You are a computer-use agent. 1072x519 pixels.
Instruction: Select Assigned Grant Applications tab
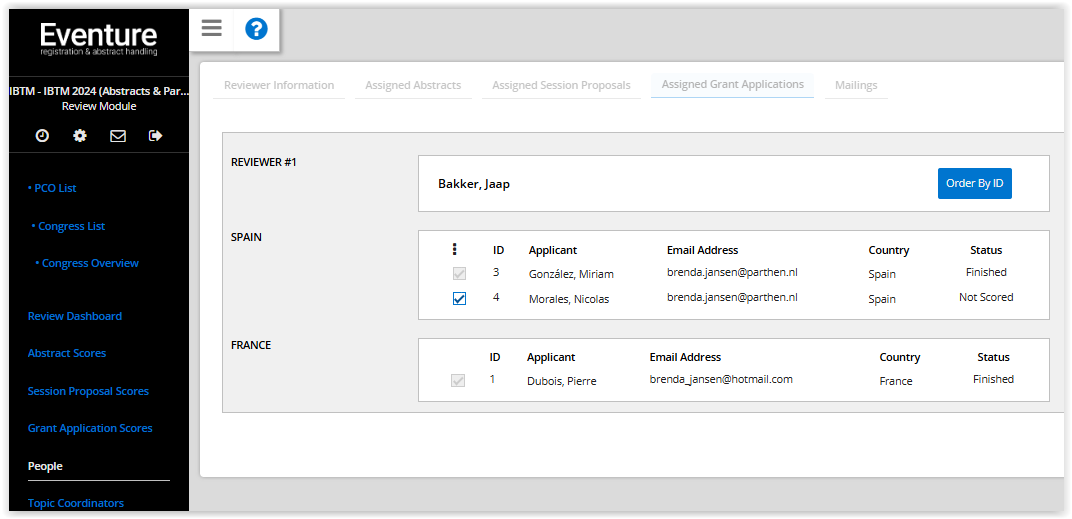732,85
